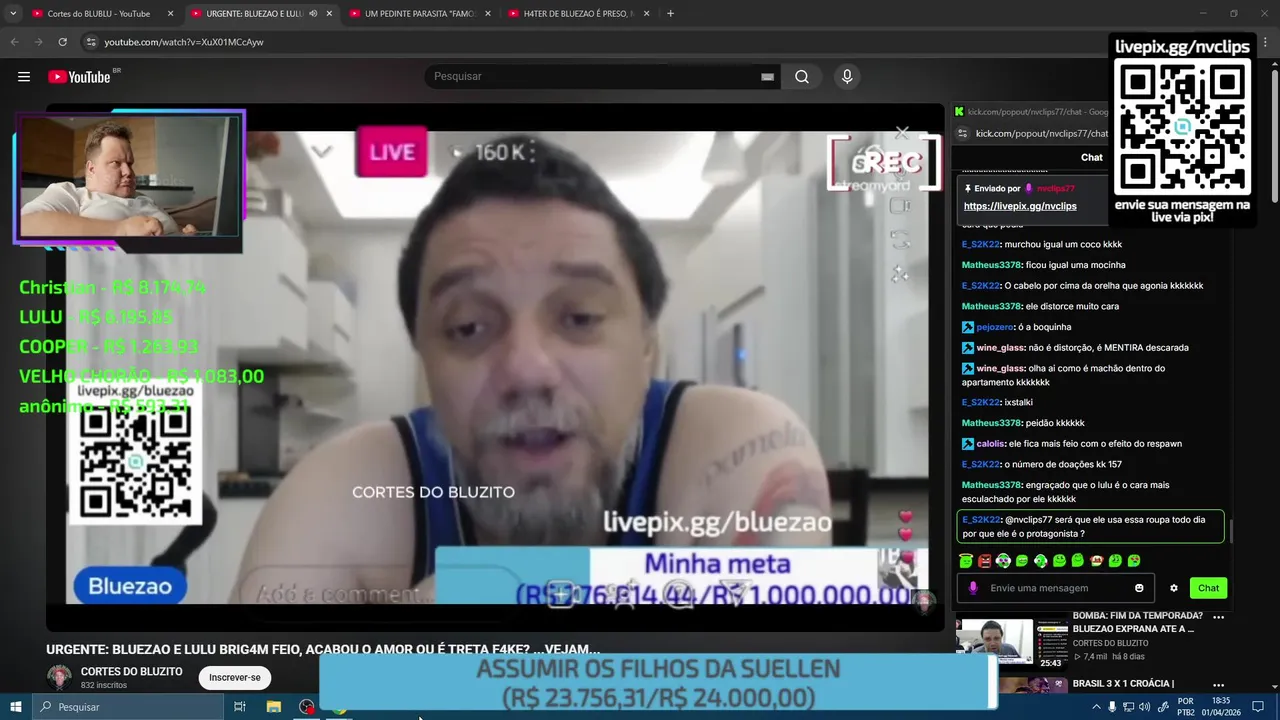Open the emoji picker in chat input
1280x720 pixels.
(x=1139, y=588)
